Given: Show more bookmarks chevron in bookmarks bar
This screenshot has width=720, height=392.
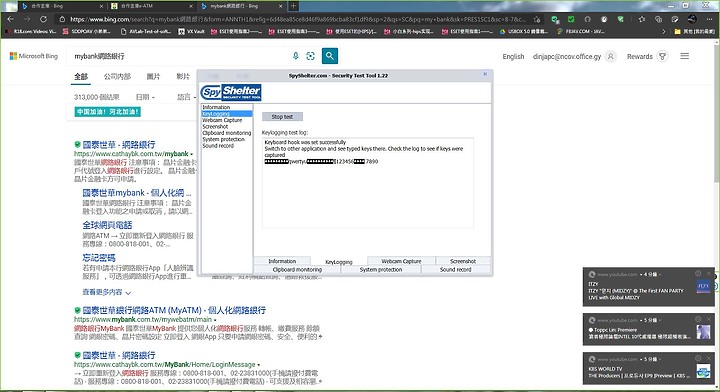Looking at the screenshot, I should [x=663, y=32].
